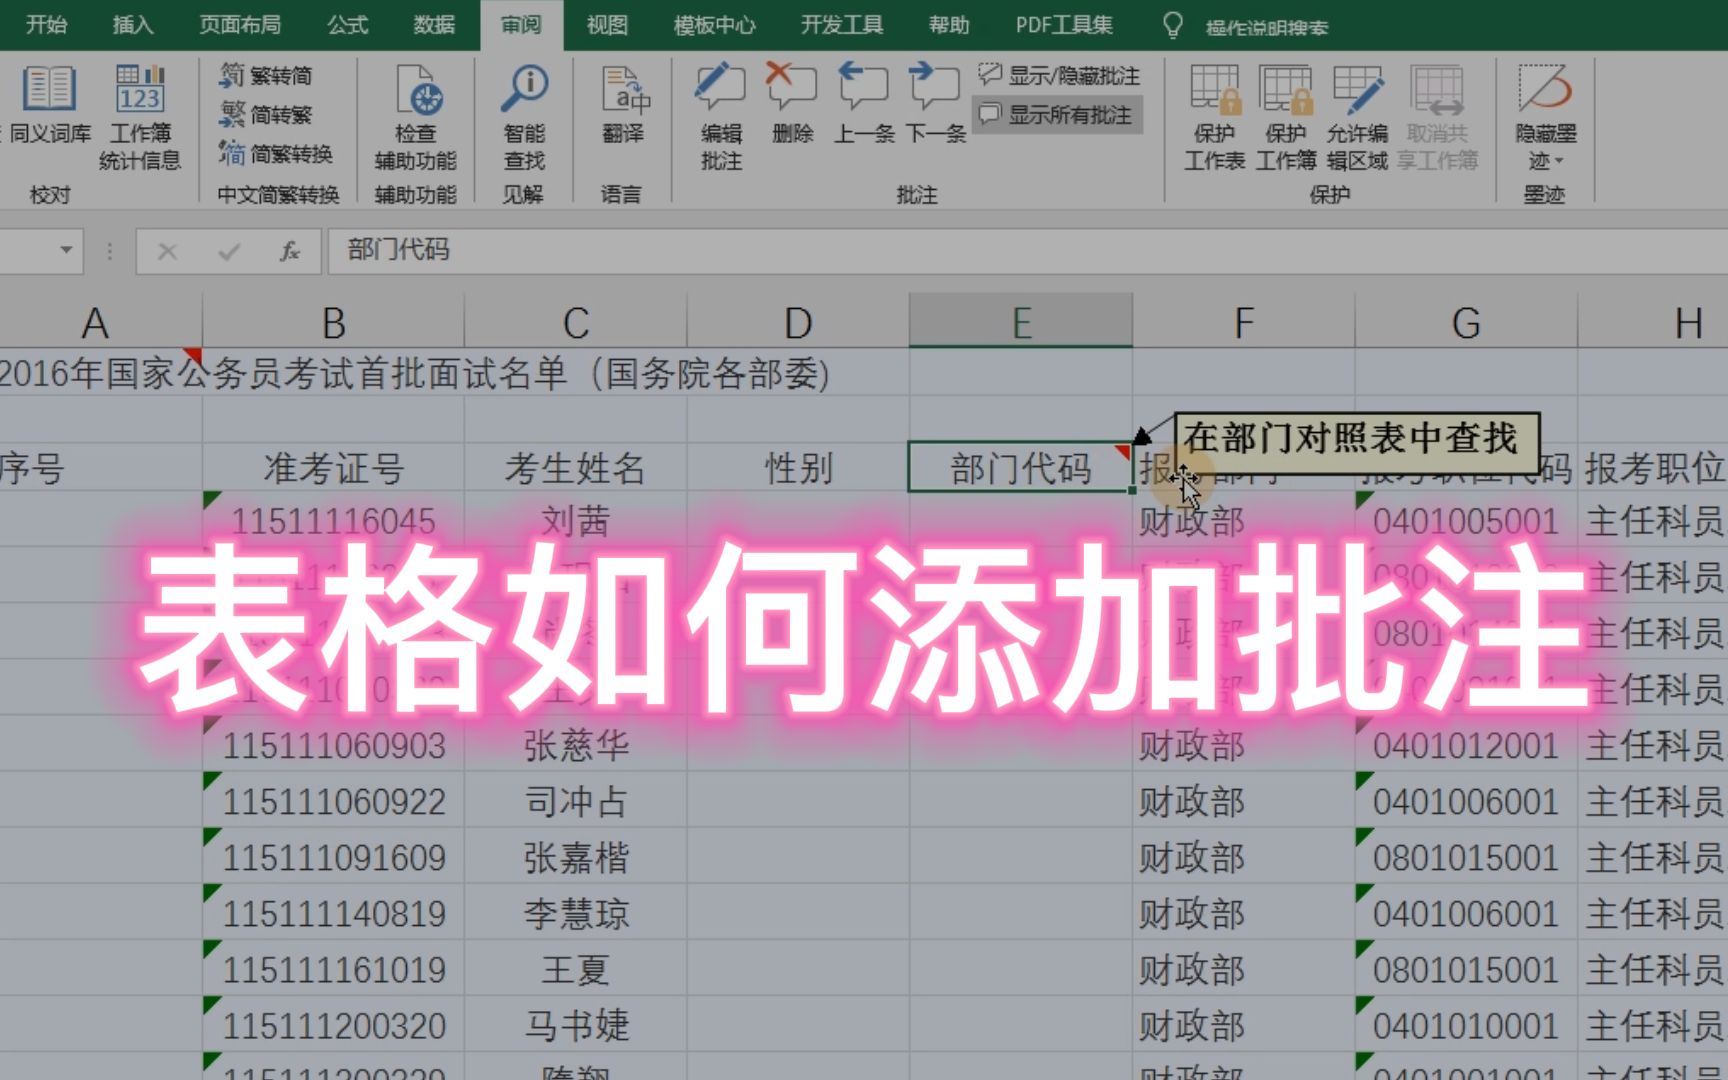Toggle Show All Comments (显示所有批注)
1728x1080 pixels.
point(1056,115)
